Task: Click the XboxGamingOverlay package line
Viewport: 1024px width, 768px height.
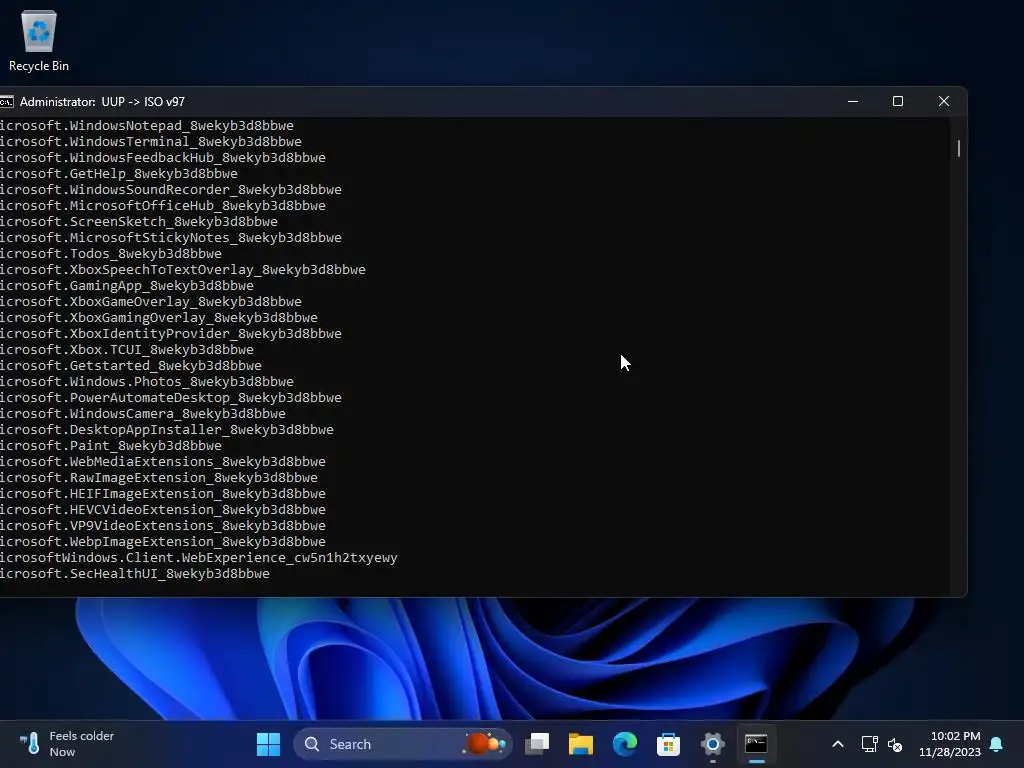Action: coord(159,317)
